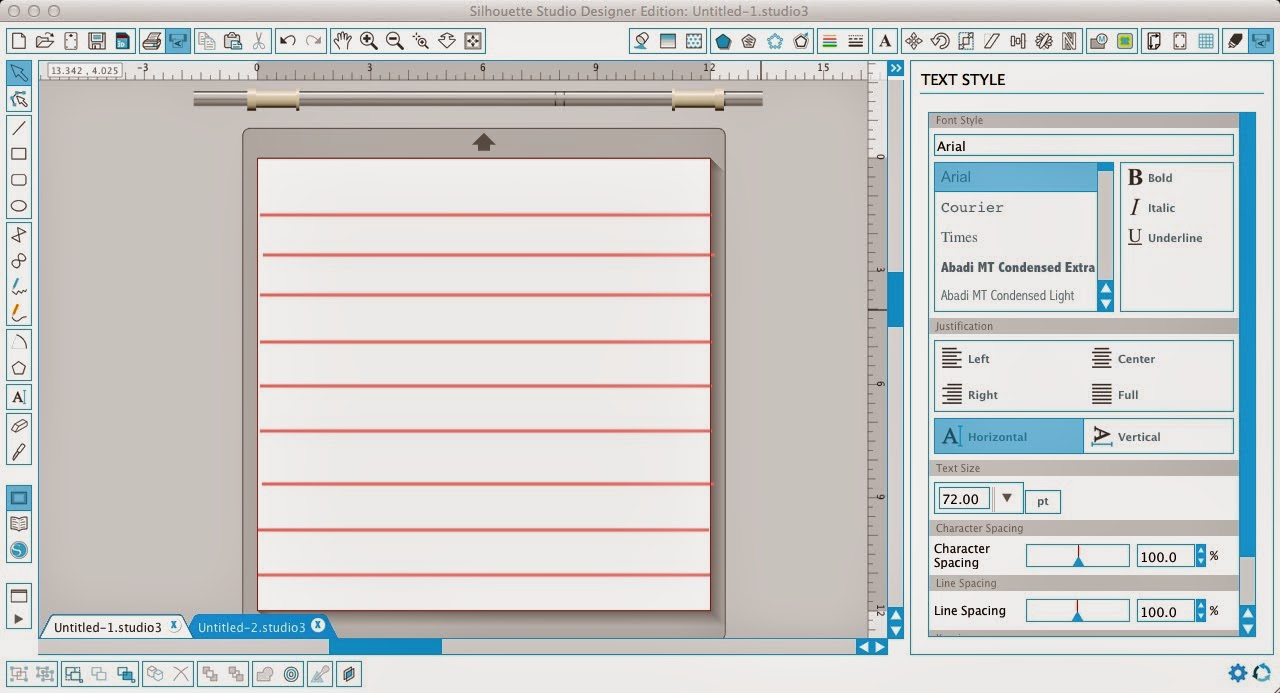Open the Fill Gradient panel icon
Image resolution: width=1280 pixels, height=693 pixels.
pos(668,41)
